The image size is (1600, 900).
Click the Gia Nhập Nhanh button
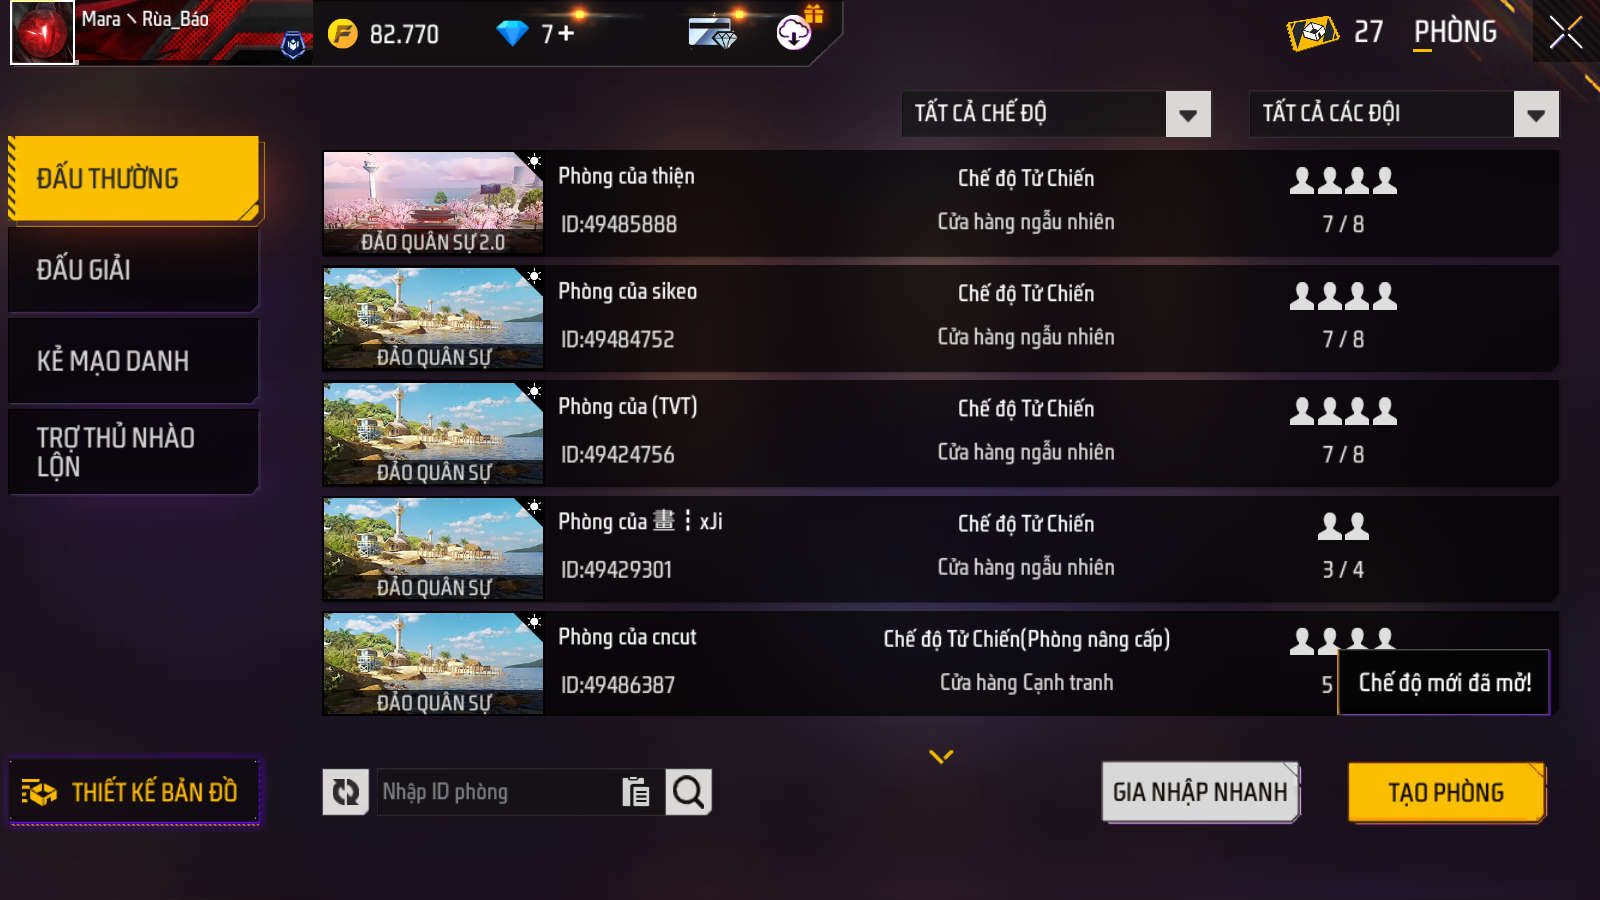click(1200, 792)
